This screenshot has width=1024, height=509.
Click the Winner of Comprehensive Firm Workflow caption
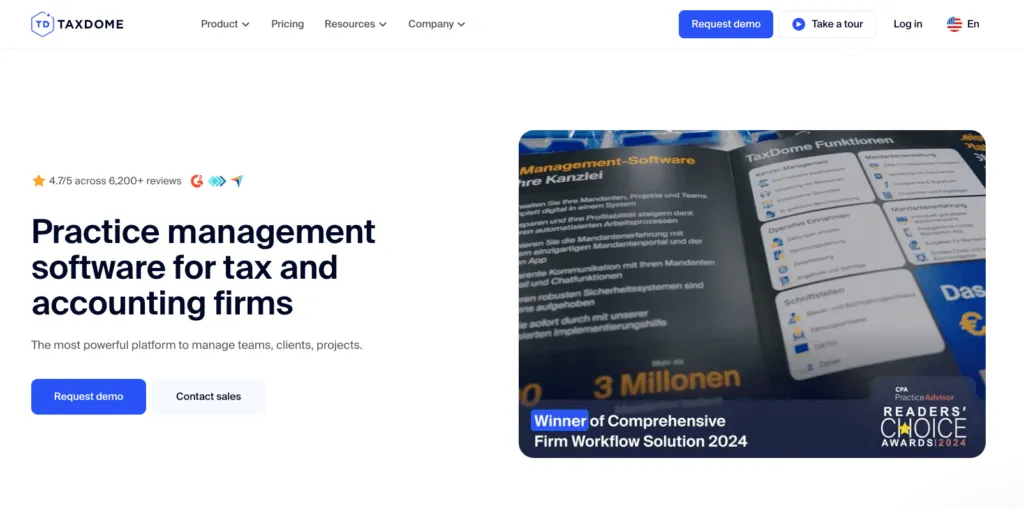(x=641, y=431)
